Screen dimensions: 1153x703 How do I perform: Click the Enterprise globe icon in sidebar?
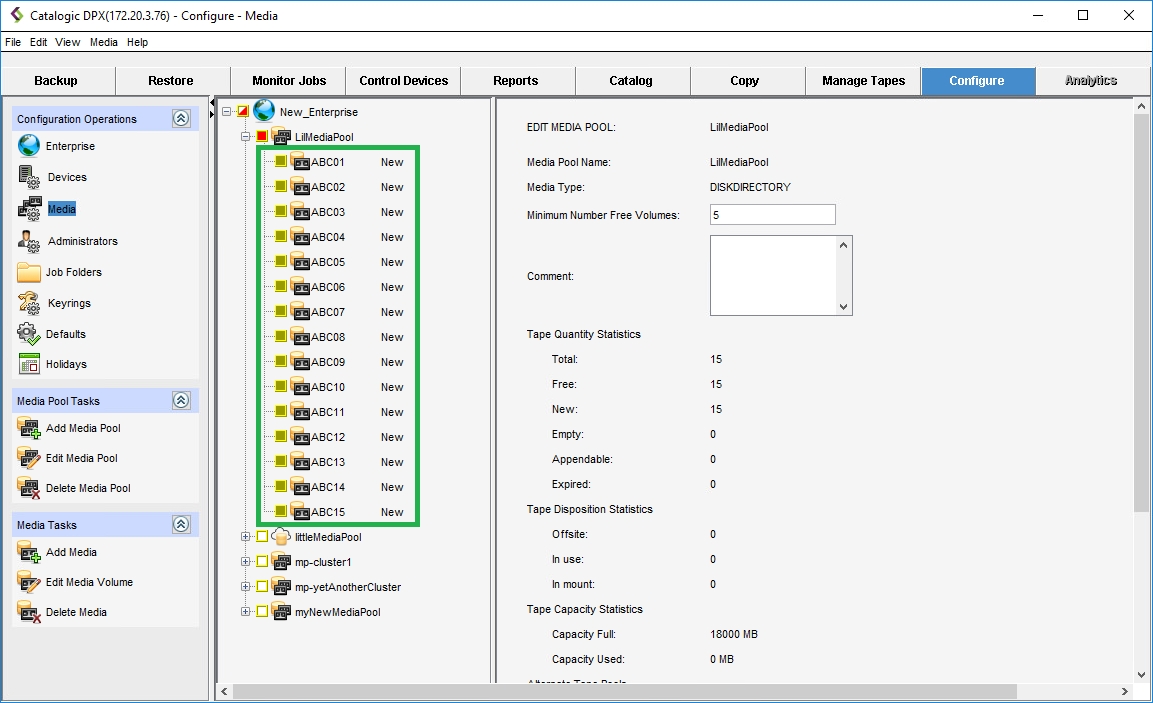(29, 146)
